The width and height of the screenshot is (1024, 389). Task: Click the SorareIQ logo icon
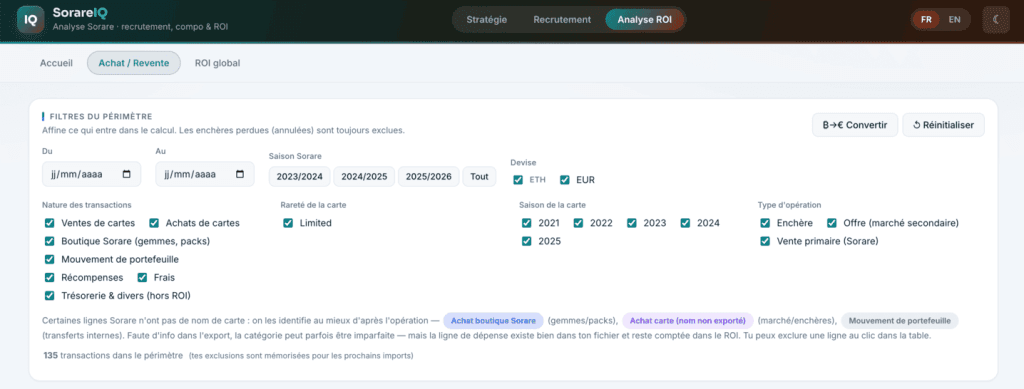coord(31,20)
